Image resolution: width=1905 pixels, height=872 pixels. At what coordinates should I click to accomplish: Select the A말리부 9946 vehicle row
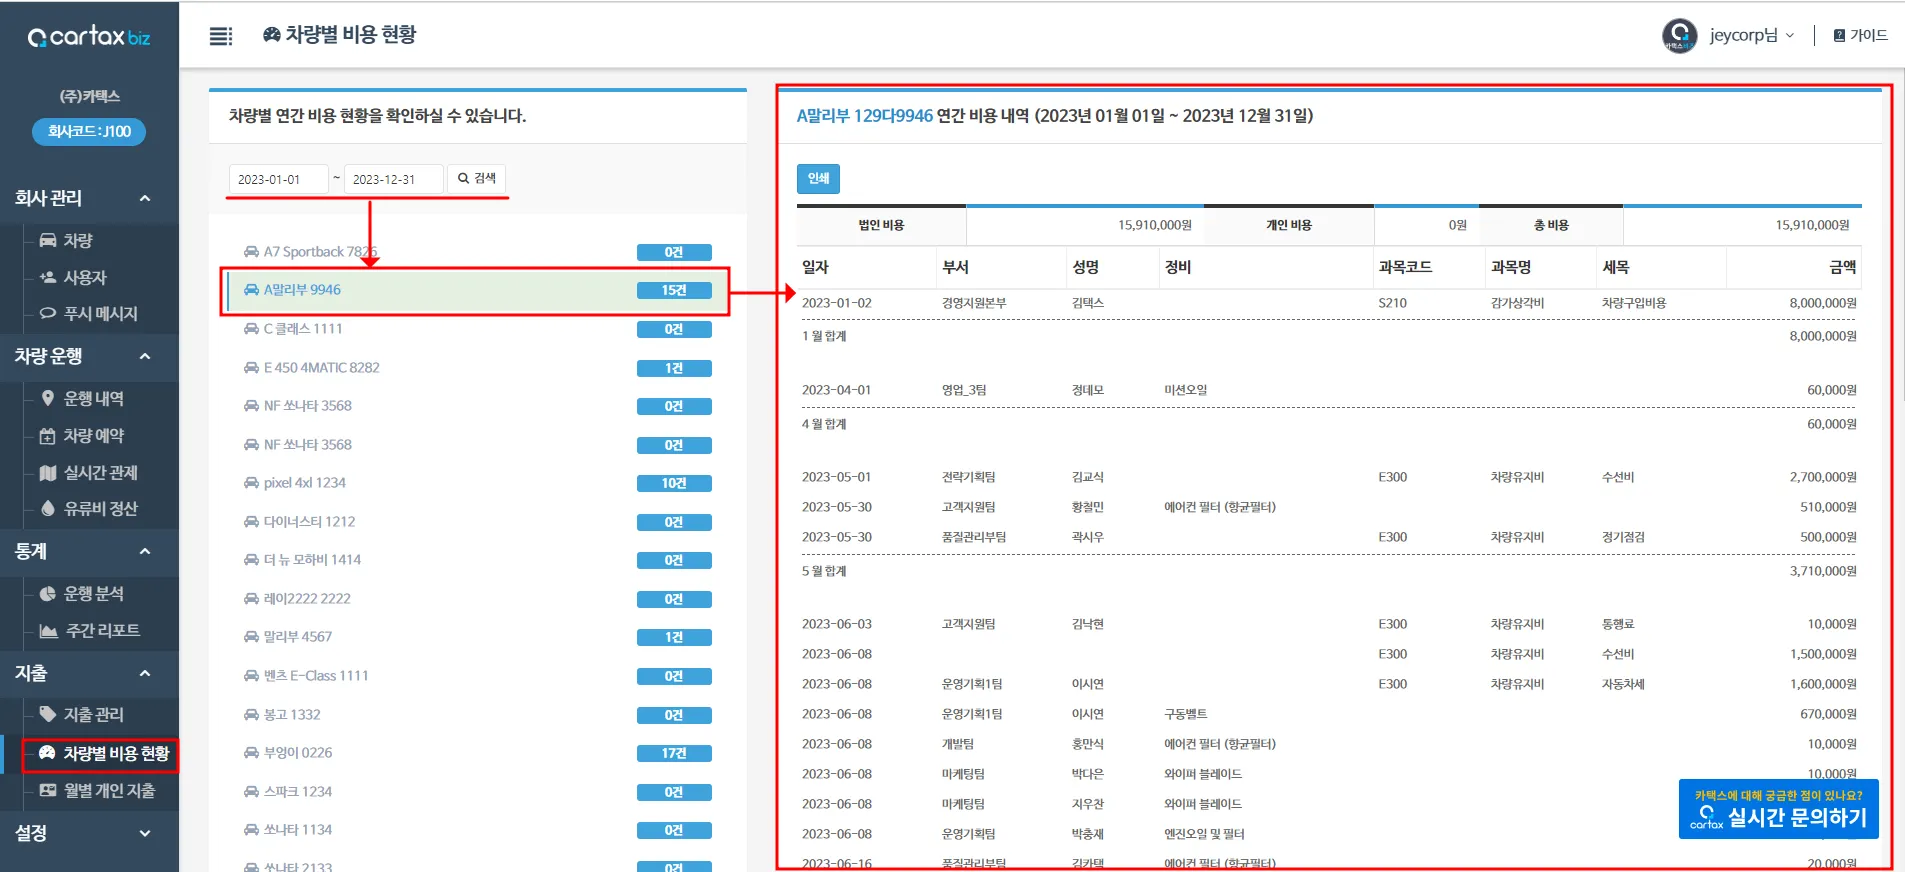pos(478,290)
